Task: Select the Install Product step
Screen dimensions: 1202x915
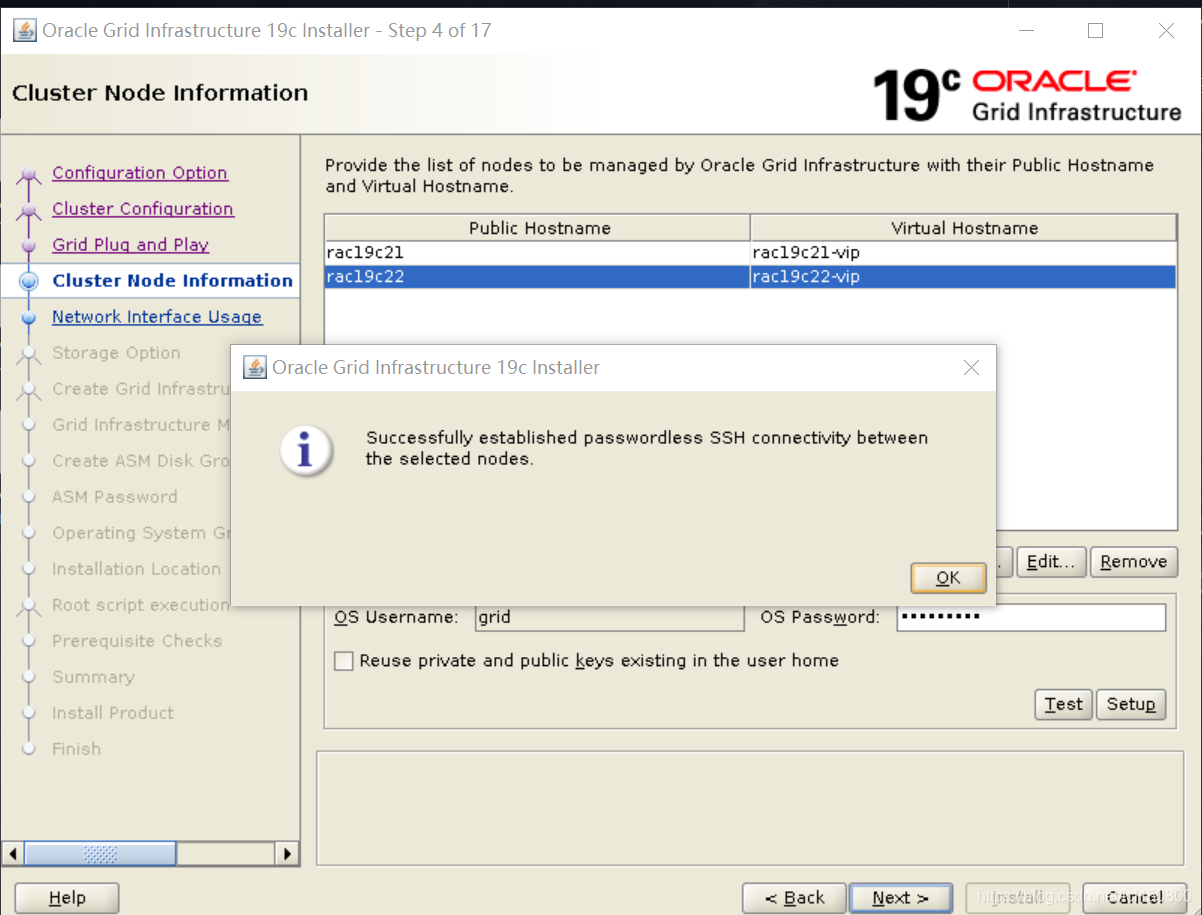Action: 113,713
